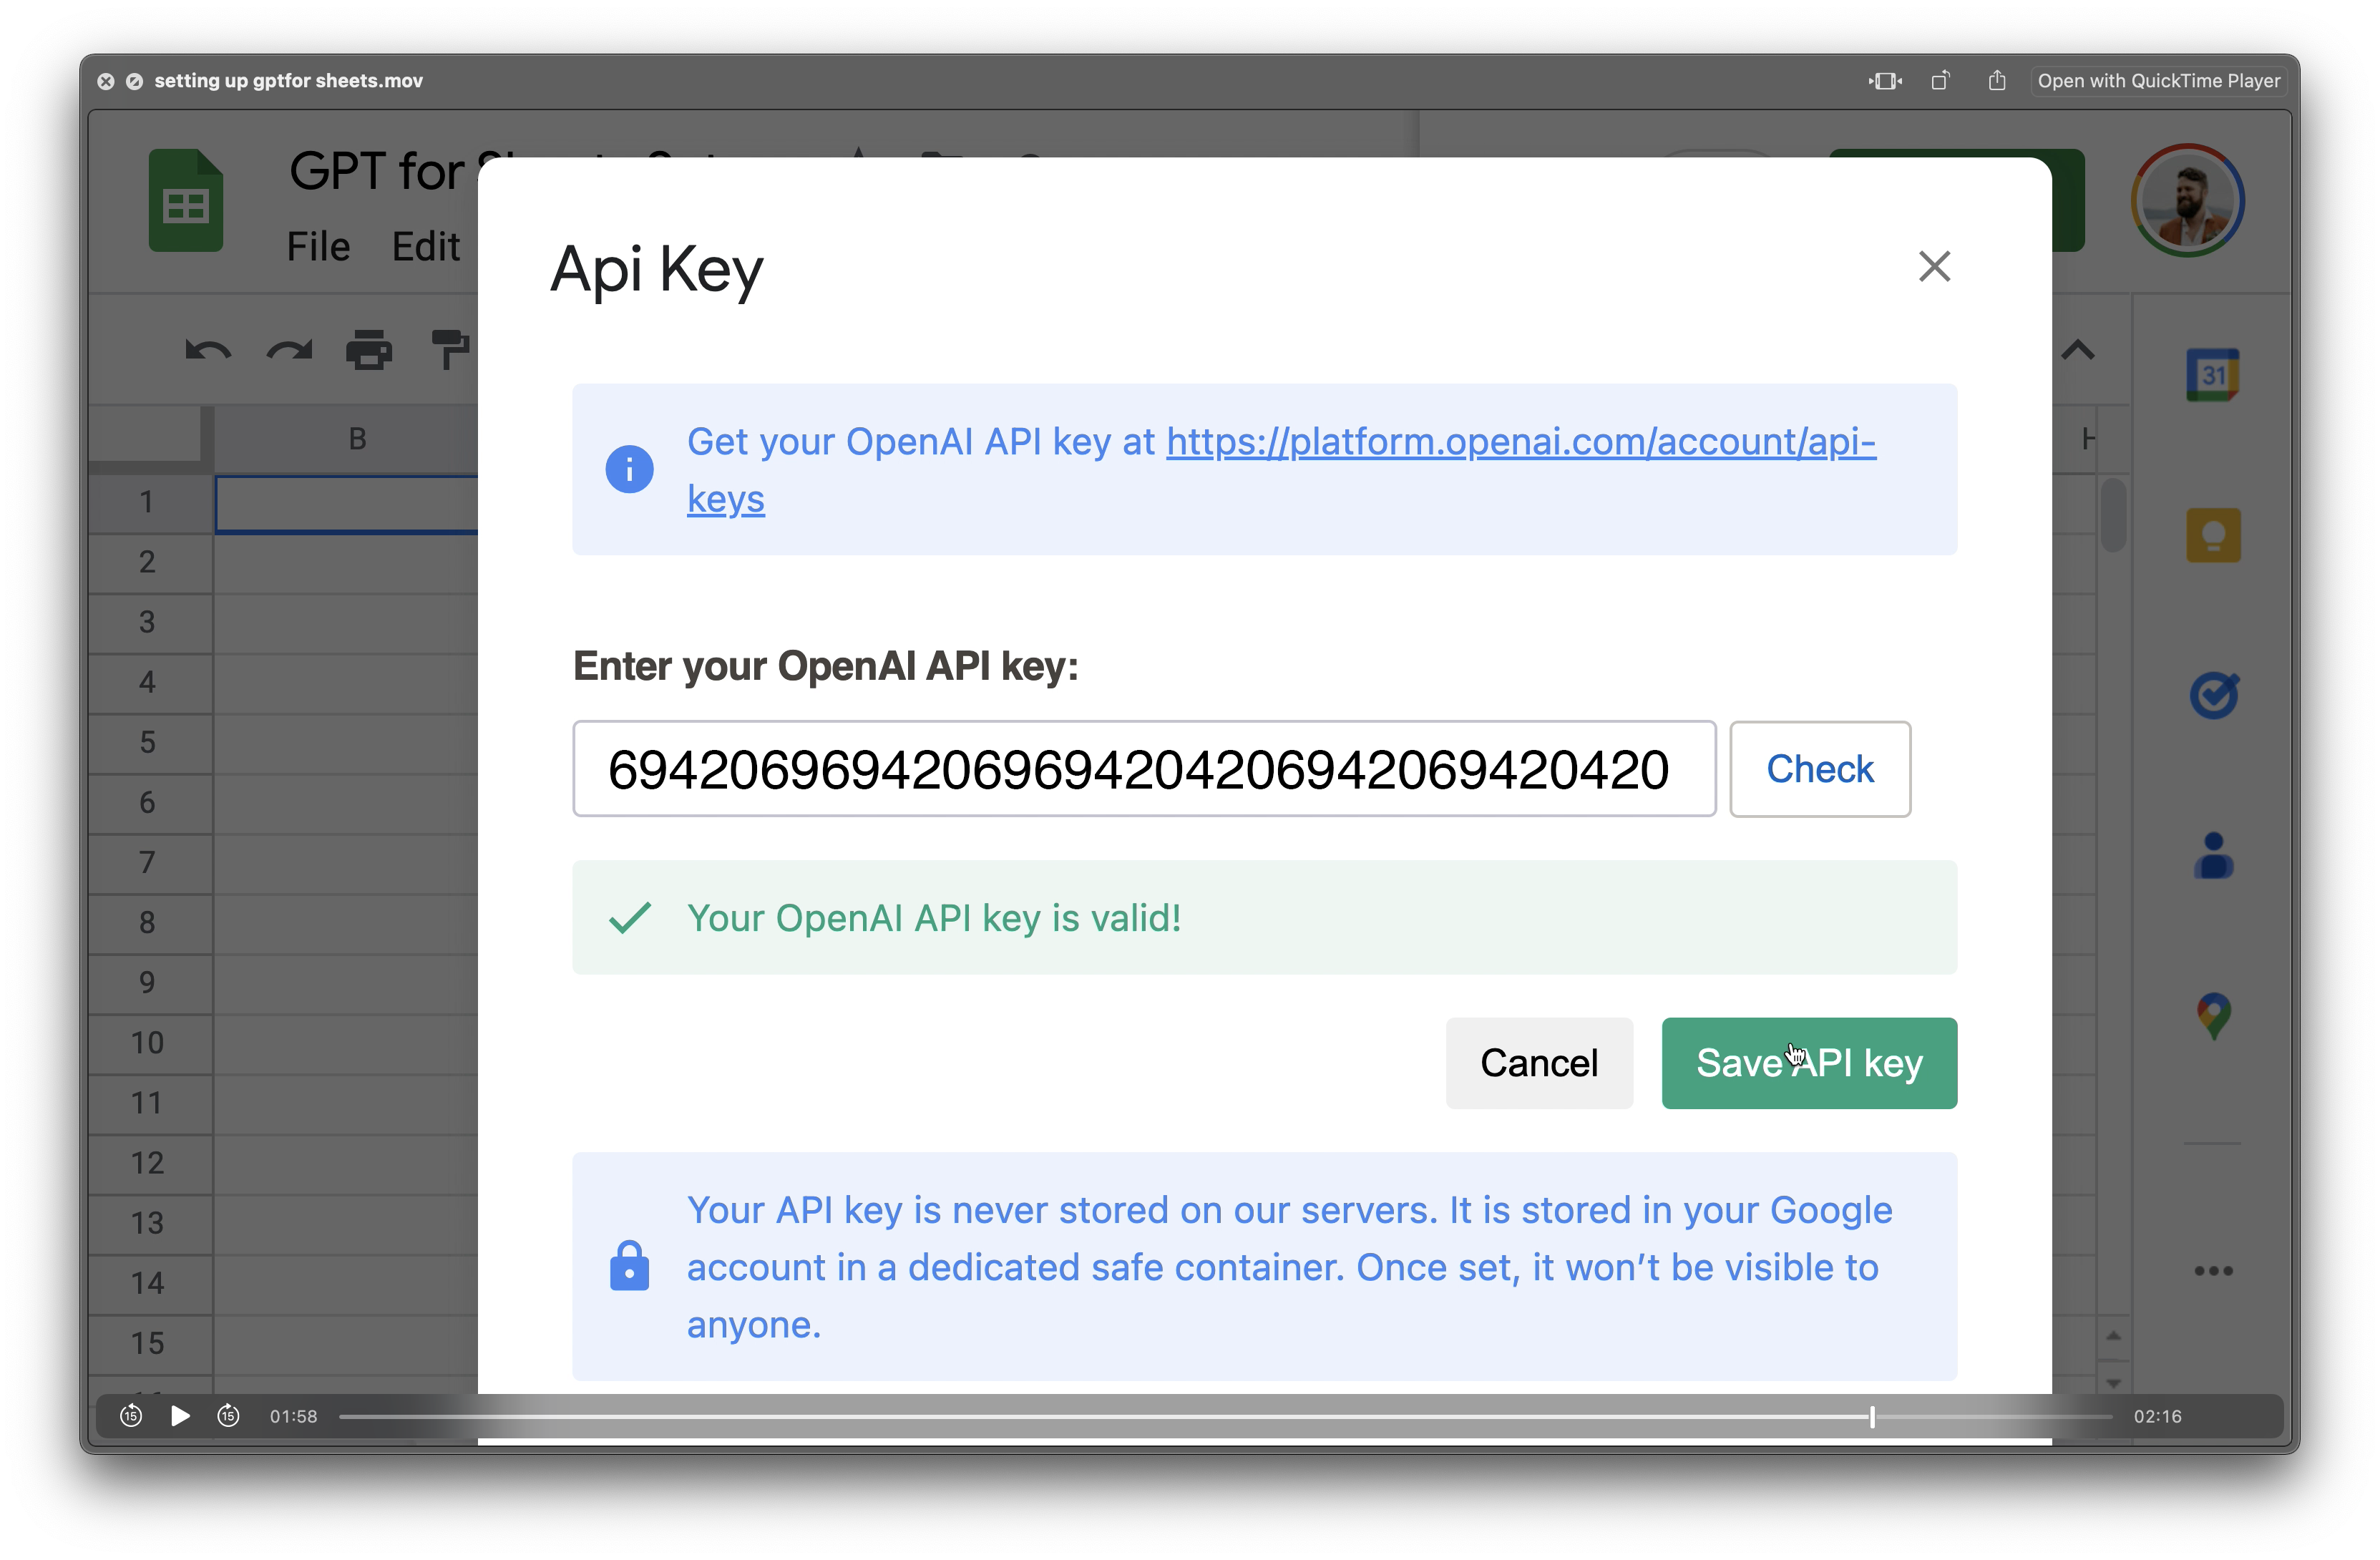Click the Google Calendar sidebar icon
Viewport: 2380px width, 1560px height.
tap(2212, 375)
